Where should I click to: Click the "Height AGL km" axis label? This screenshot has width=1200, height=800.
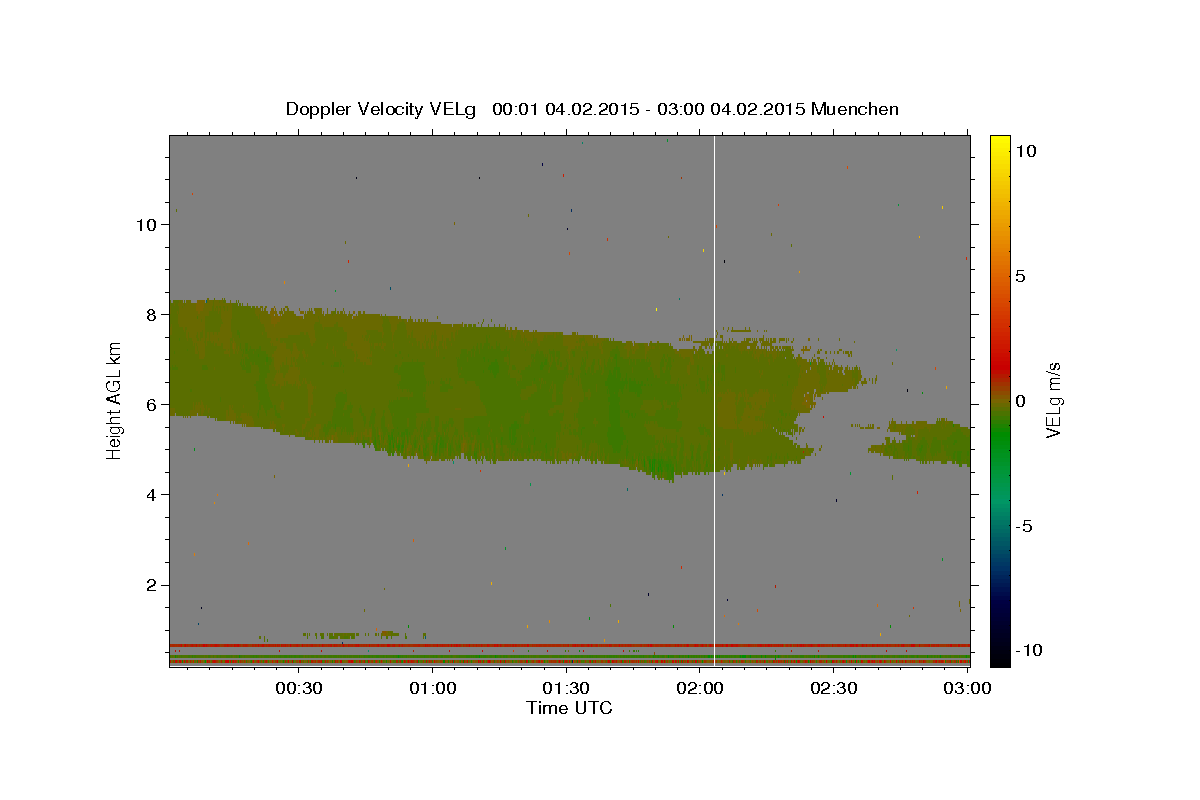(x=115, y=400)
